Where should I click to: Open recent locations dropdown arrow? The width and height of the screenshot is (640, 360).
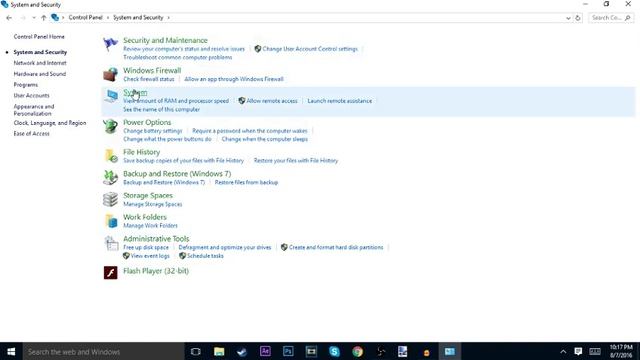coord(33,18)
